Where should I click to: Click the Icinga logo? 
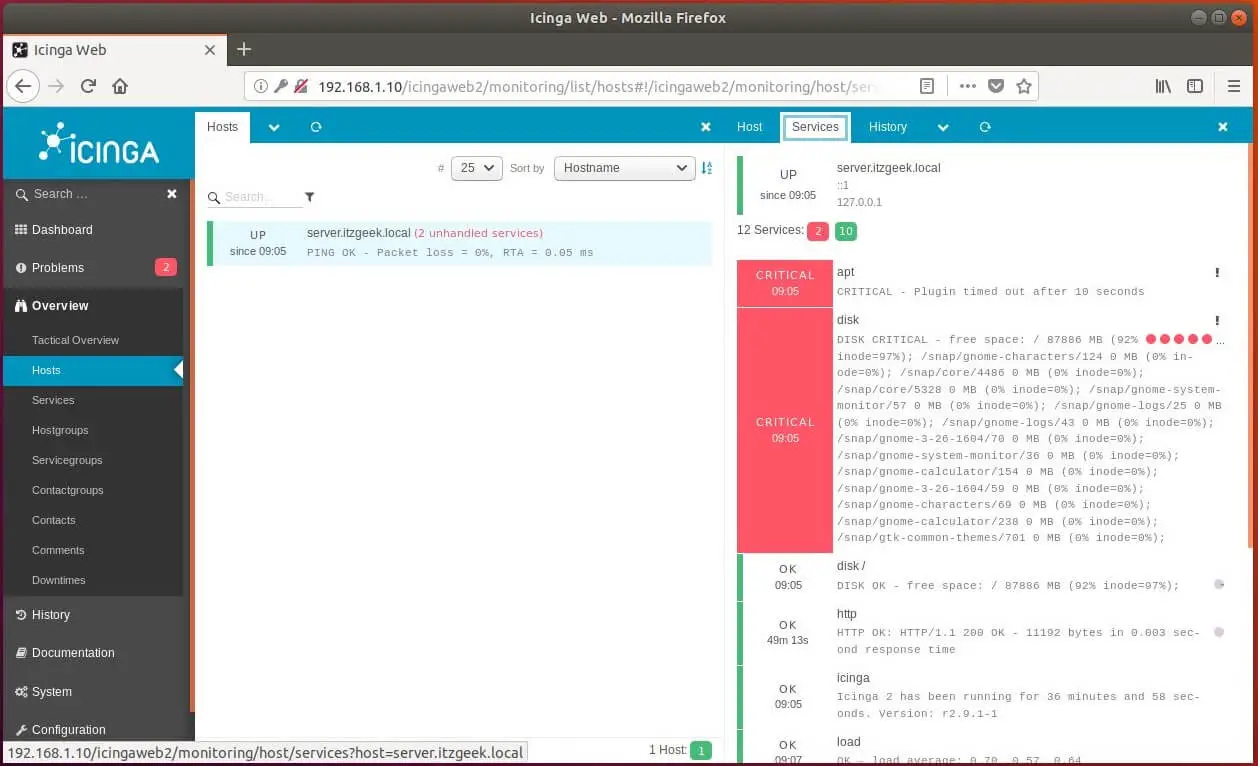[98, 143]
